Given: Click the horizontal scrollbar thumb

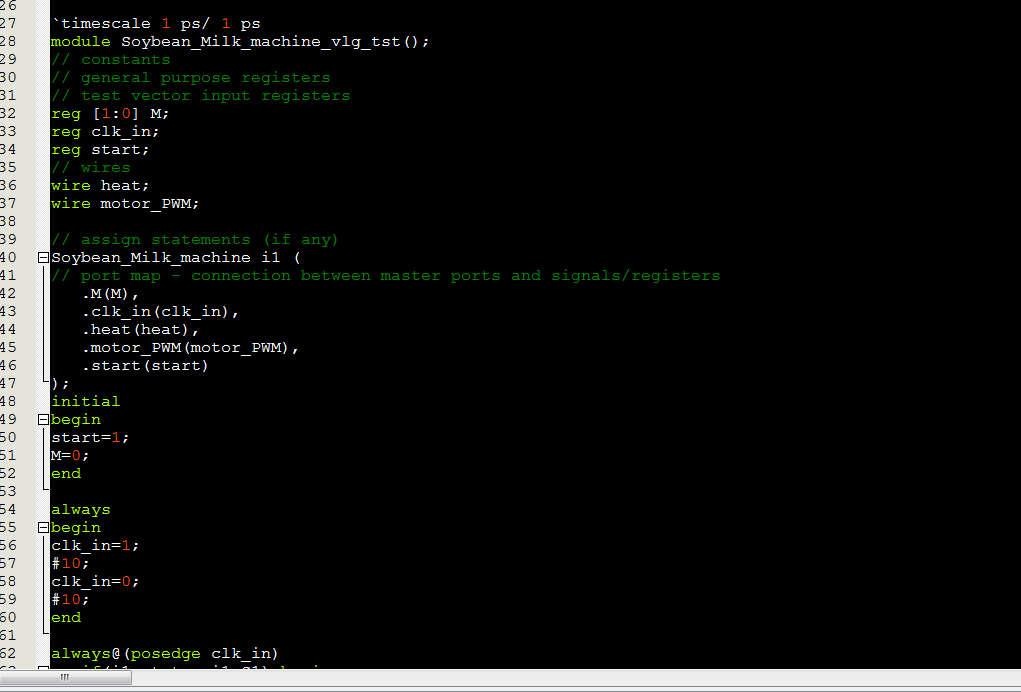Looking at the screenshot, I should [65, 678].
